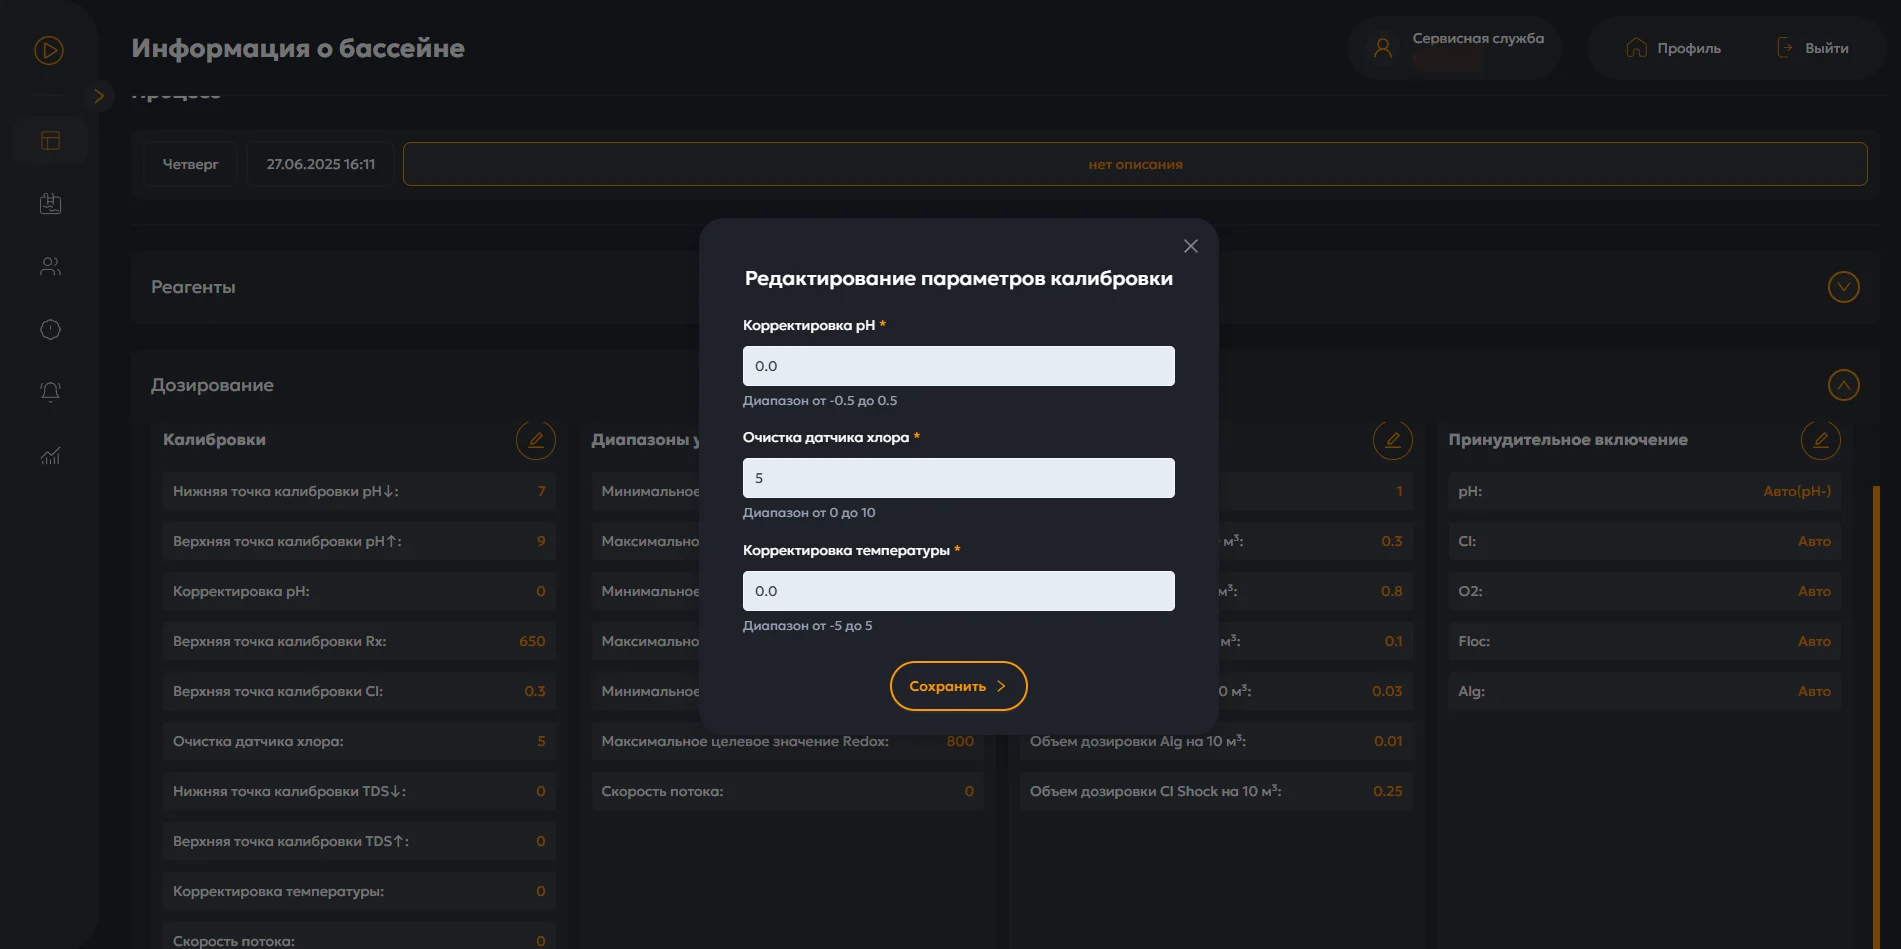Screen dimensions: 1901x949
Task: Open the Профиль page
Action: coord(1674,48)
